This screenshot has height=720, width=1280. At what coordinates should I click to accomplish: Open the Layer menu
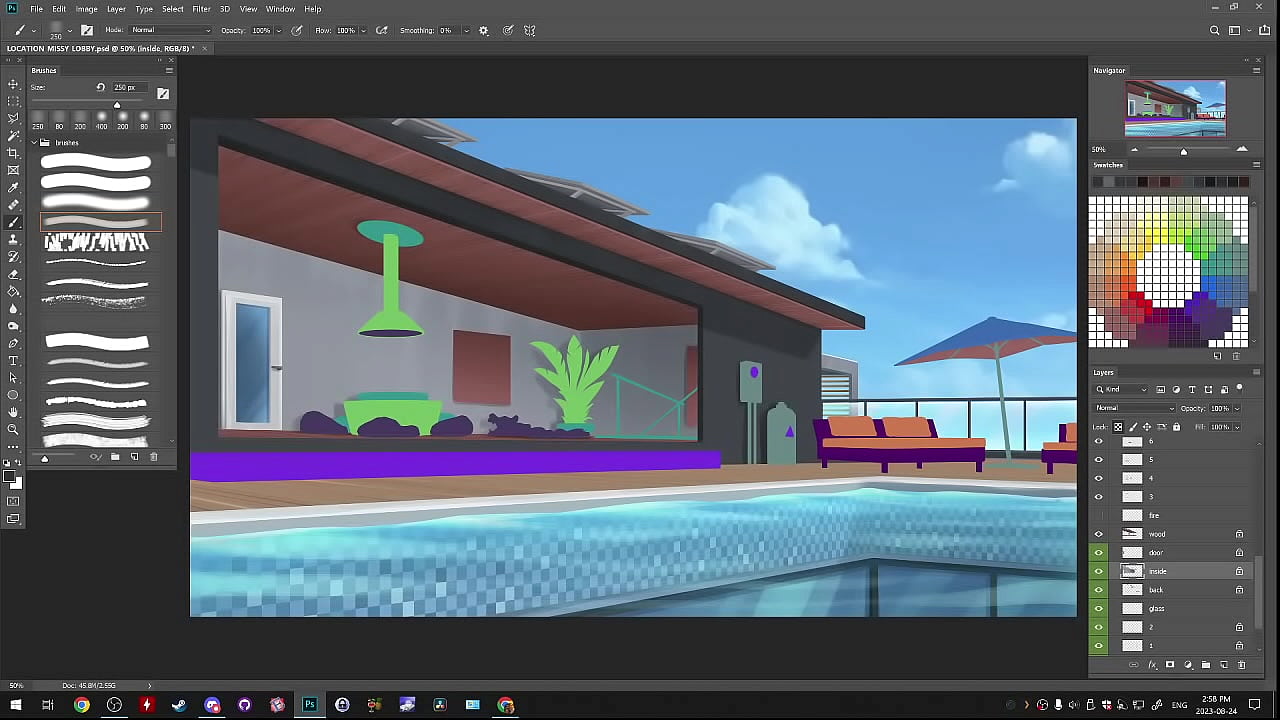(x=116, y=9)
